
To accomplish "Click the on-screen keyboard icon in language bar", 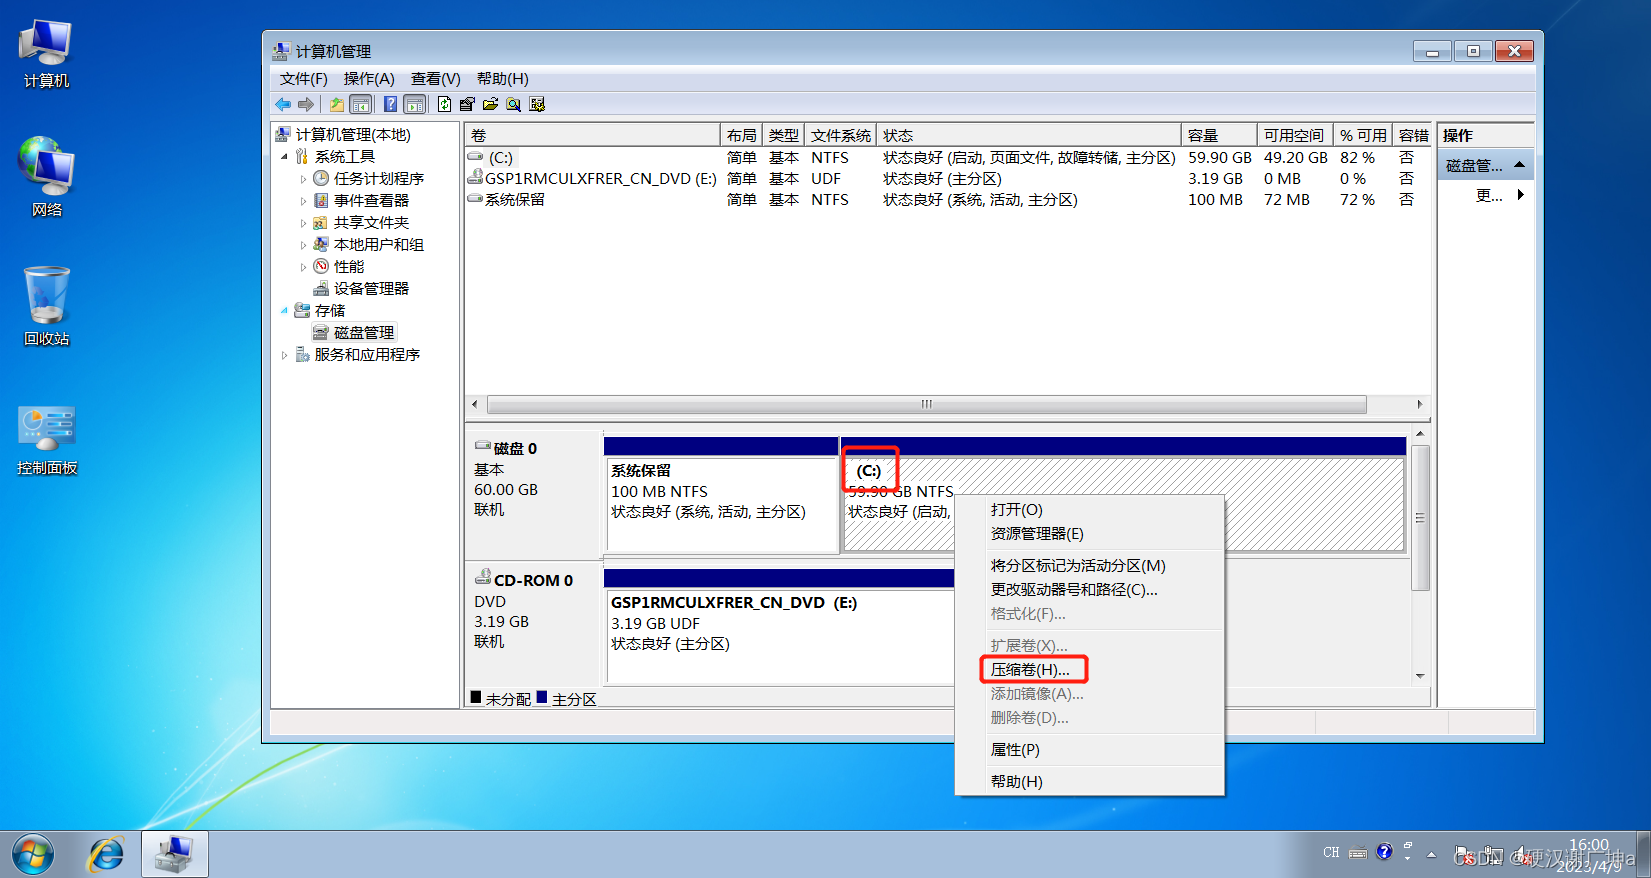I will coord(1358,853).
